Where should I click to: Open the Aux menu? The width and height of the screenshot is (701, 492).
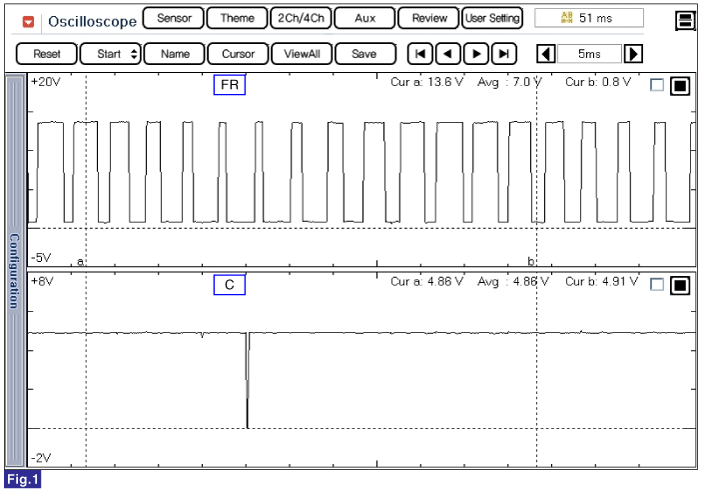click(365, 18)
